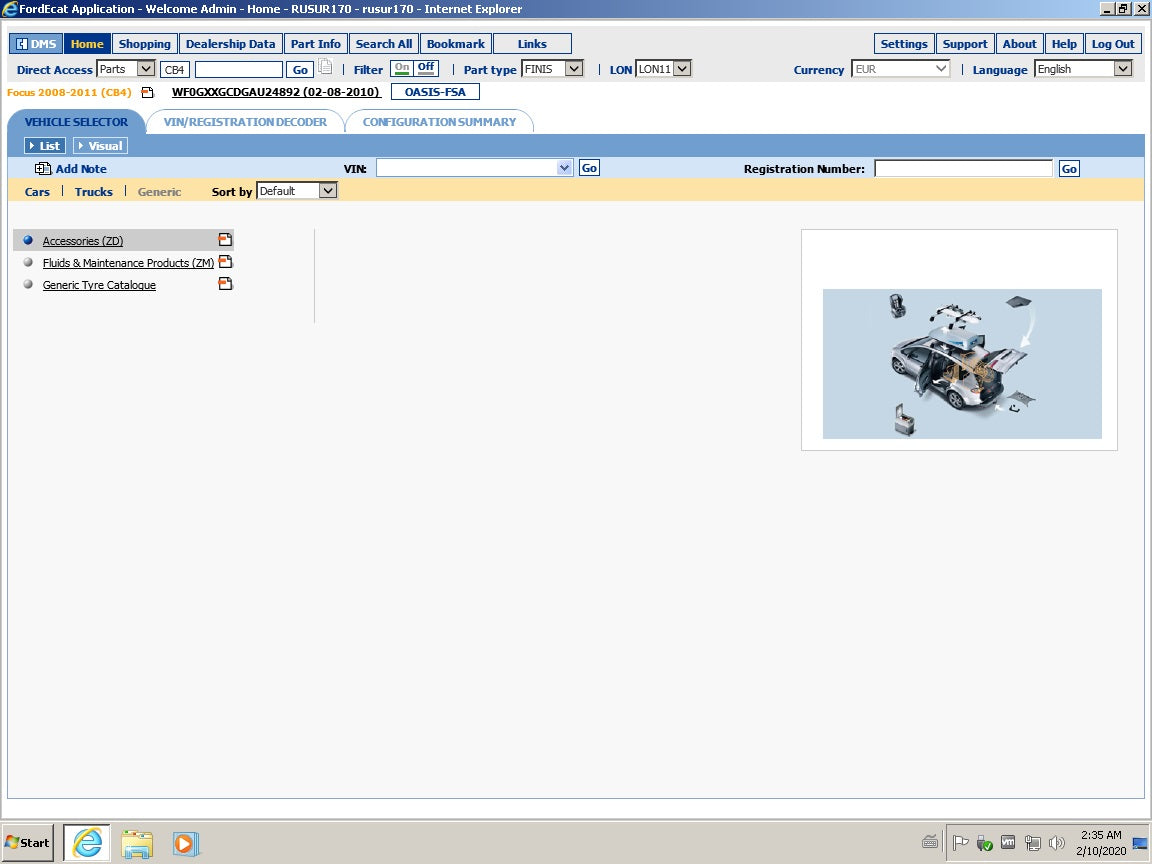The image size is (1152, 864).
Task: Open the Generic Tyre Catalogue link
Action: click(98, 284)
